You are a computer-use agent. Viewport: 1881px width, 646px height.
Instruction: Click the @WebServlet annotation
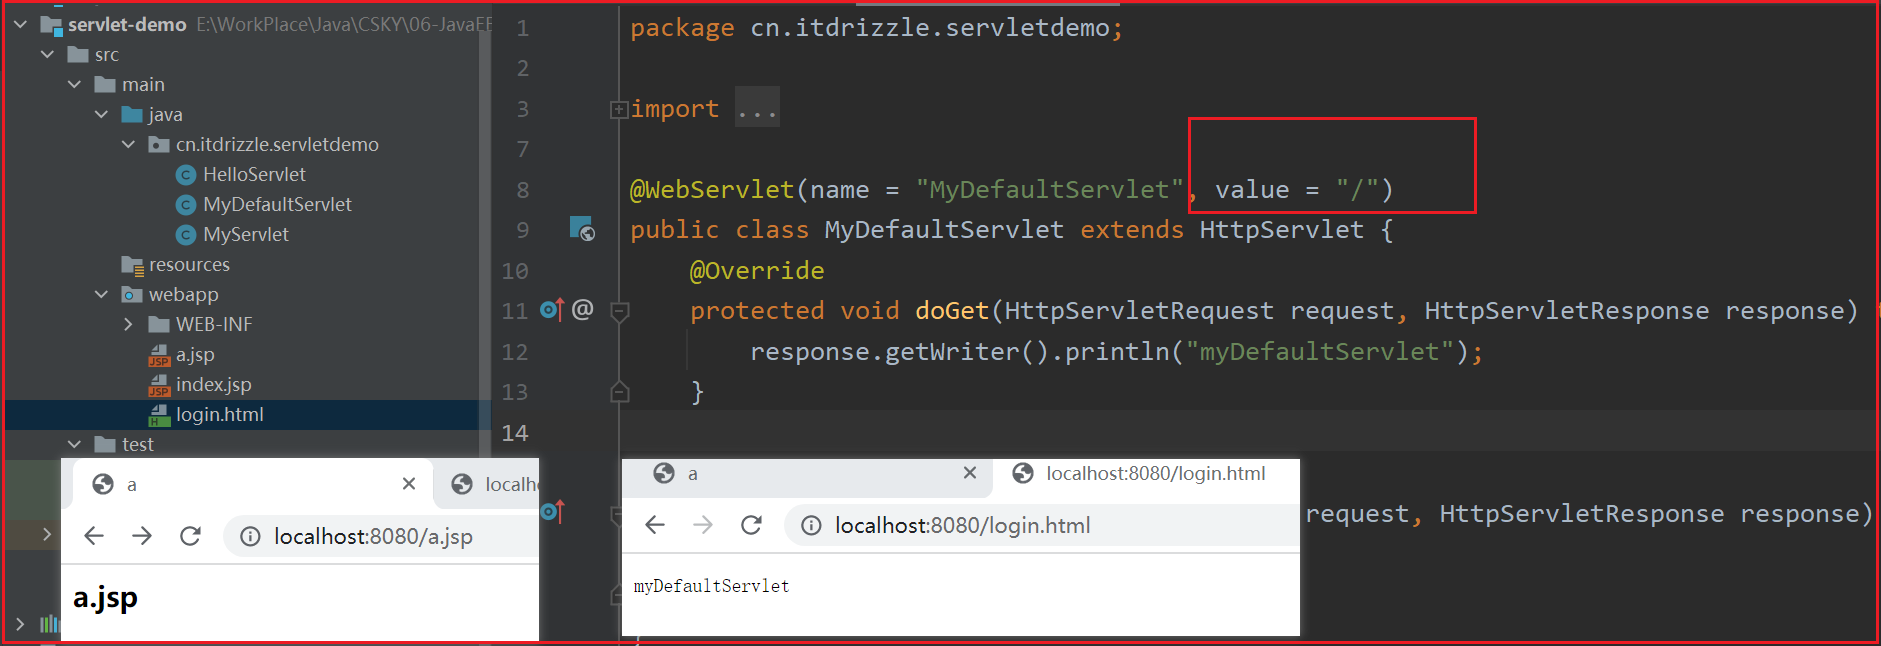coord(712,189)
